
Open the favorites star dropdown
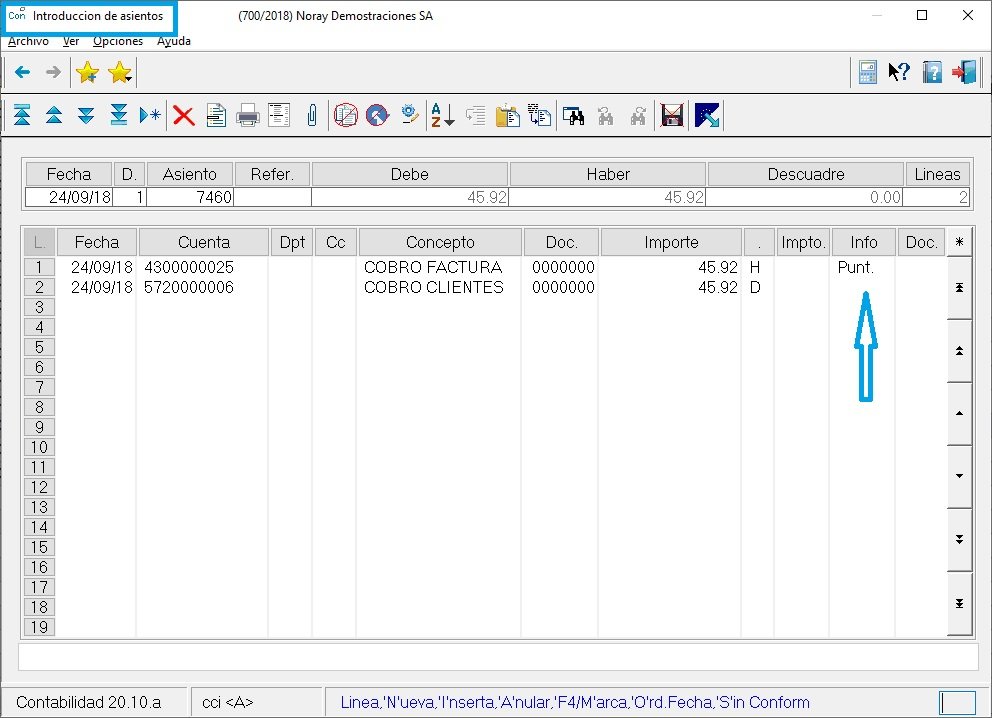point(120,73)
